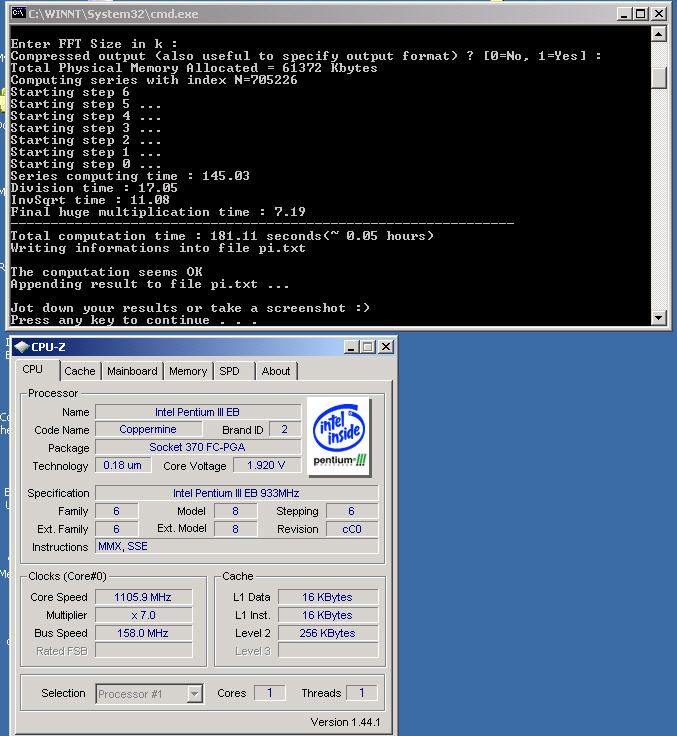
Task: Open the Memory tab in CPU-Z
Action: (188, 371)
